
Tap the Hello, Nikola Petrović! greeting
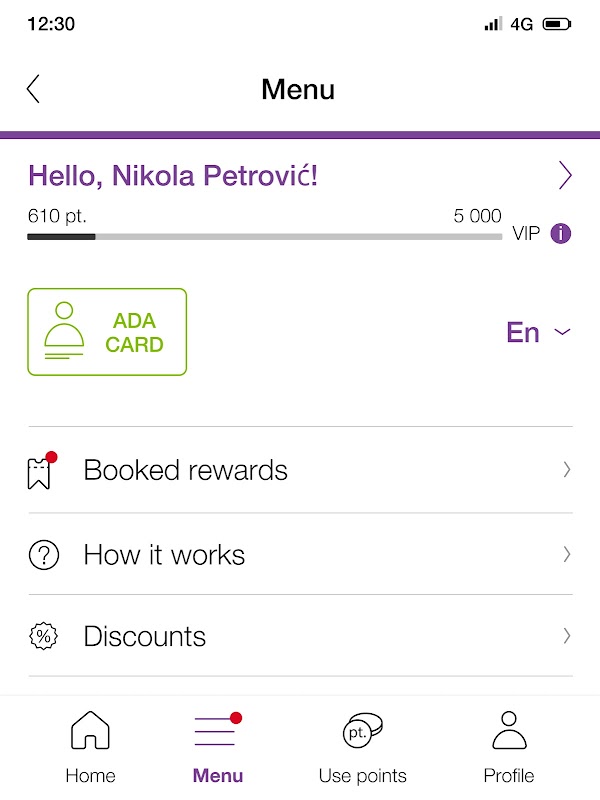[173, 176]
